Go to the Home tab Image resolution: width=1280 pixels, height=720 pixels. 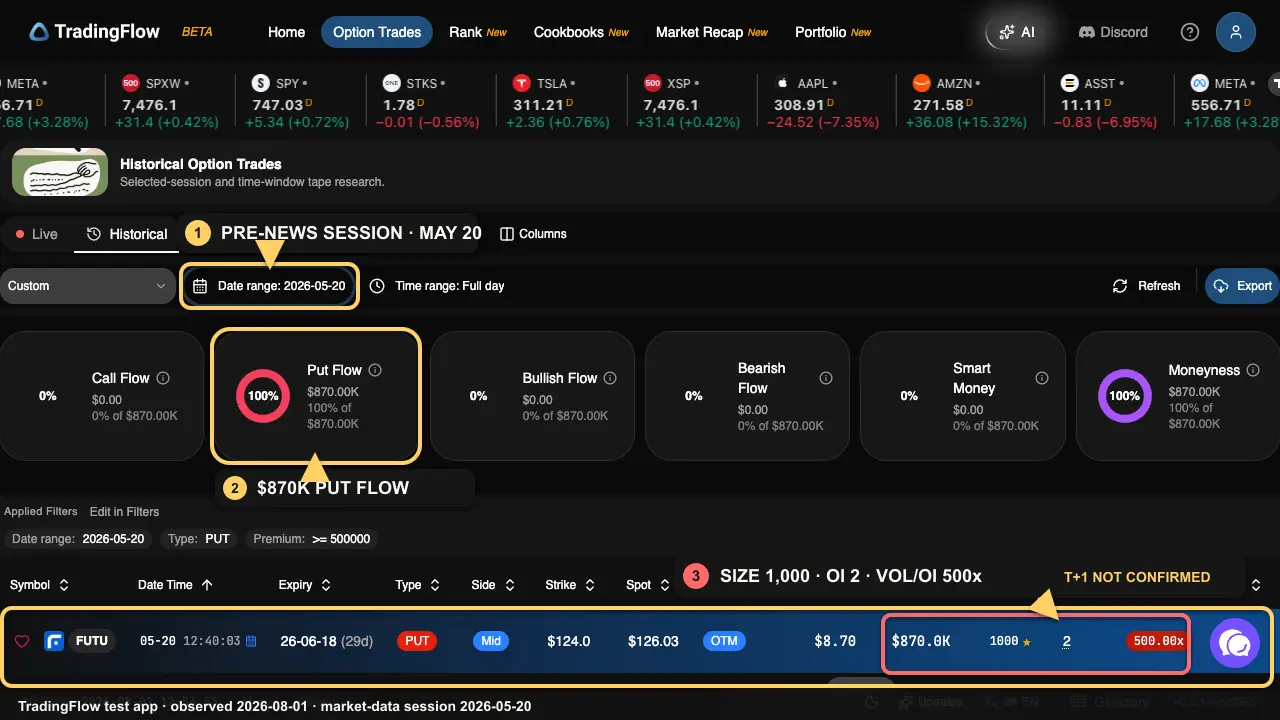(x=286, y=32)
